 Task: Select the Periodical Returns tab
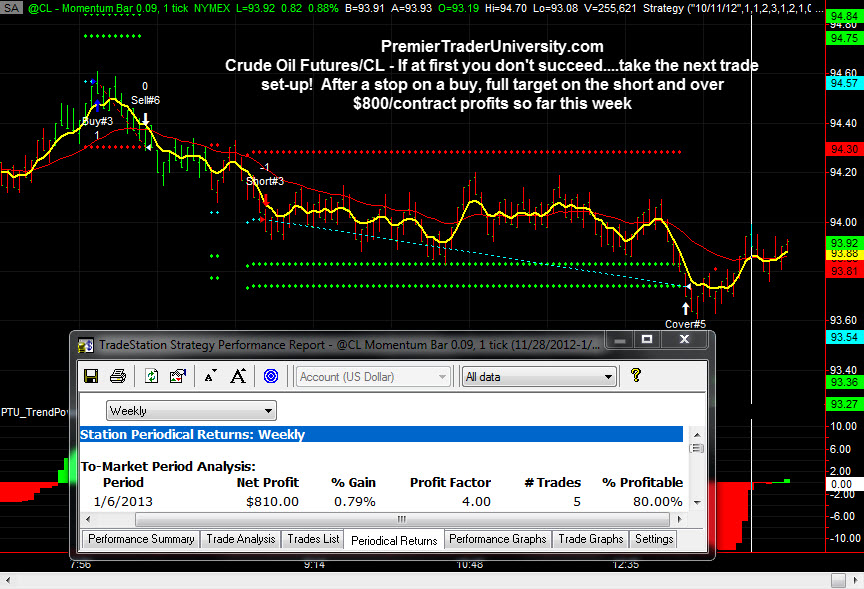coord(394,541)
